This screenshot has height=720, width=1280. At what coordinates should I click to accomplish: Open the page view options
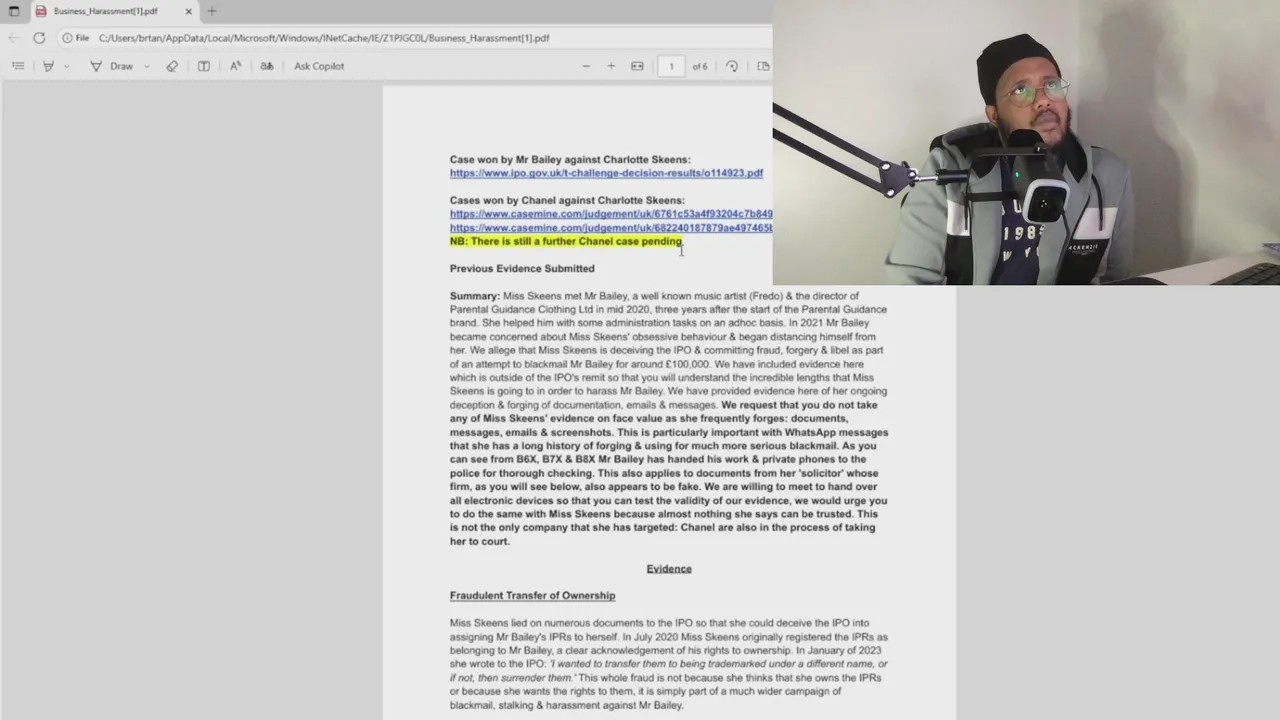763,66
